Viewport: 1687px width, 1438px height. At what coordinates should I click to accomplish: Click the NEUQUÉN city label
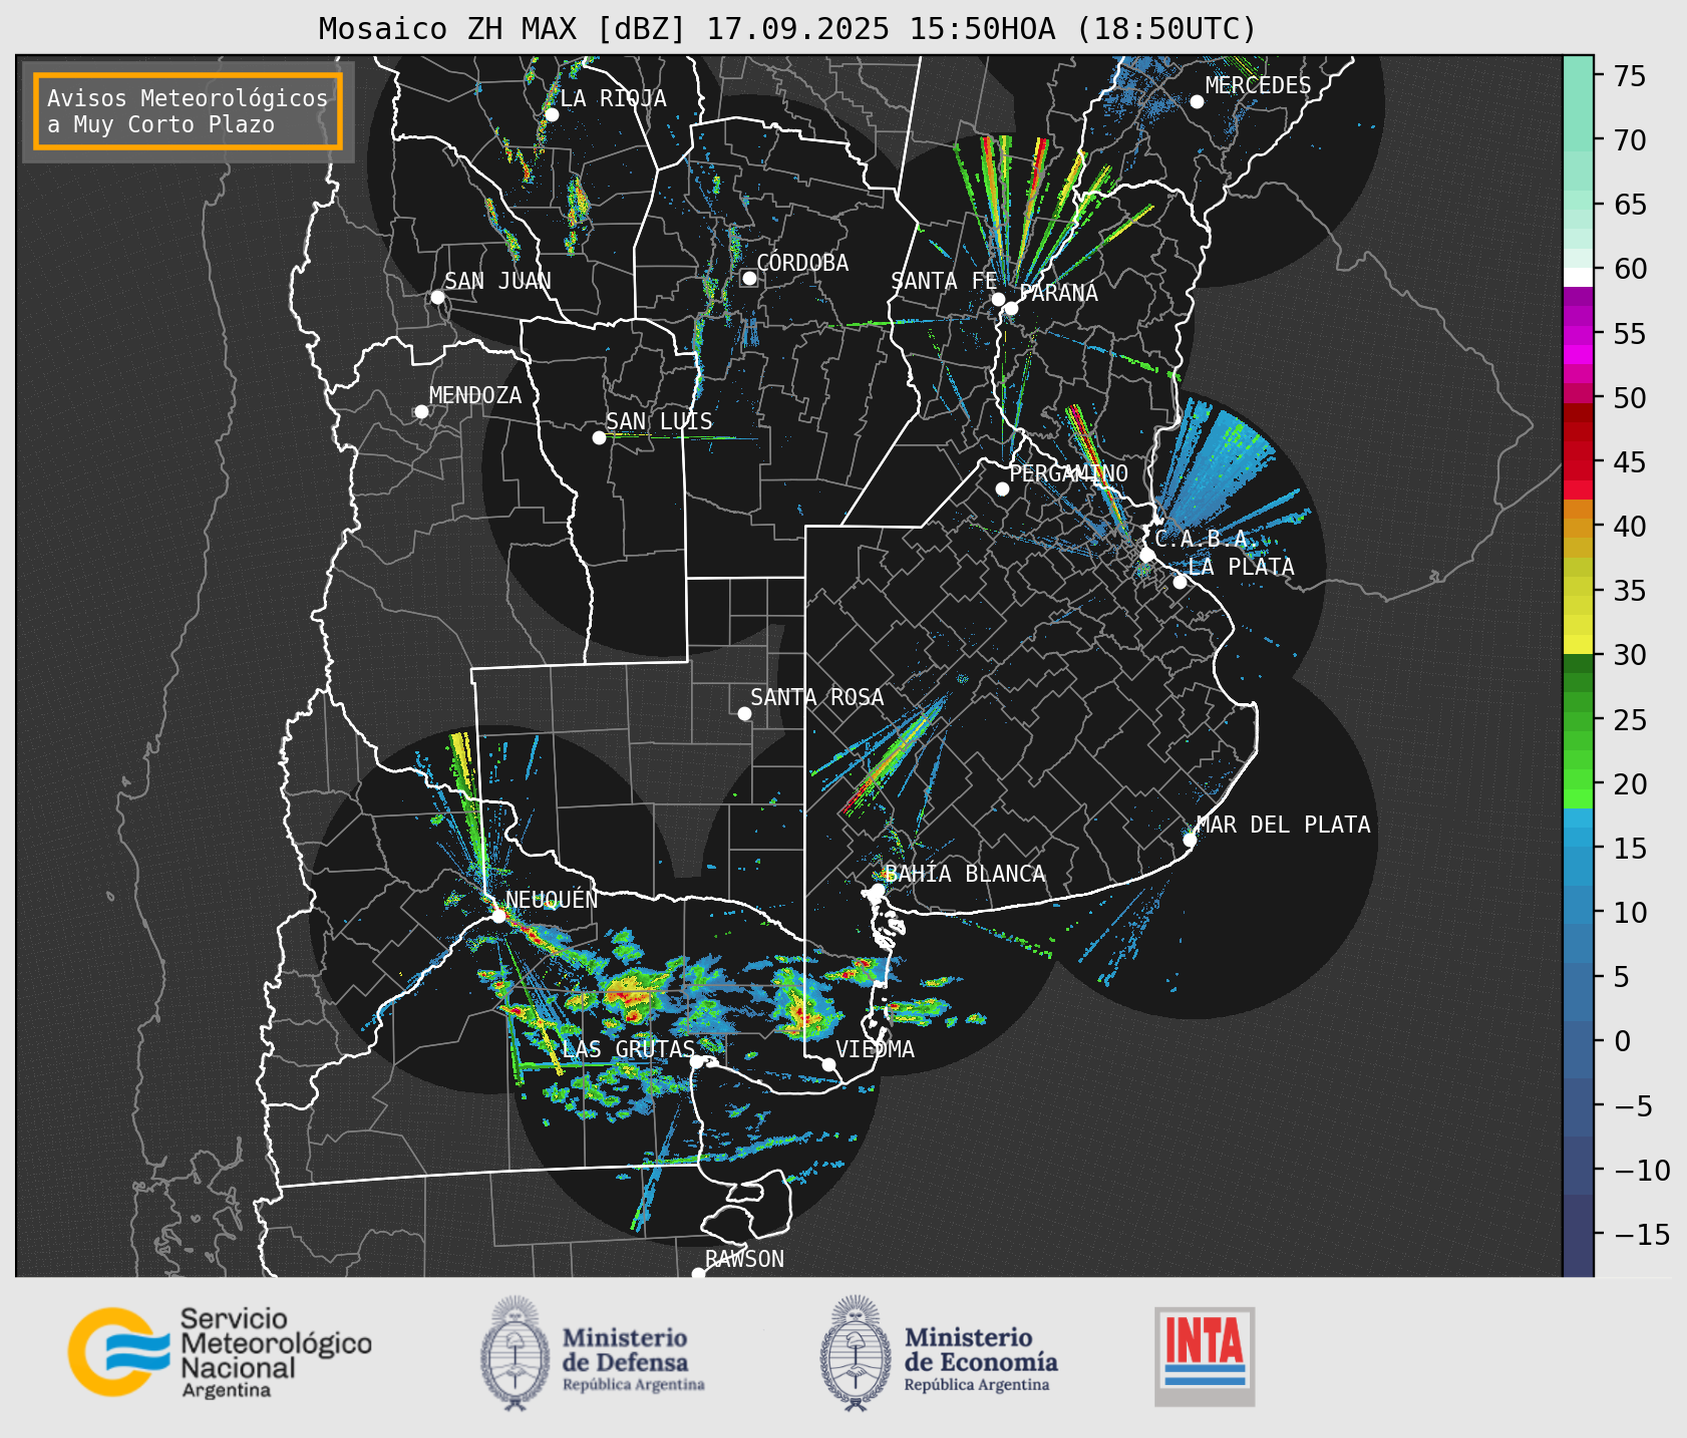point(552,900)
